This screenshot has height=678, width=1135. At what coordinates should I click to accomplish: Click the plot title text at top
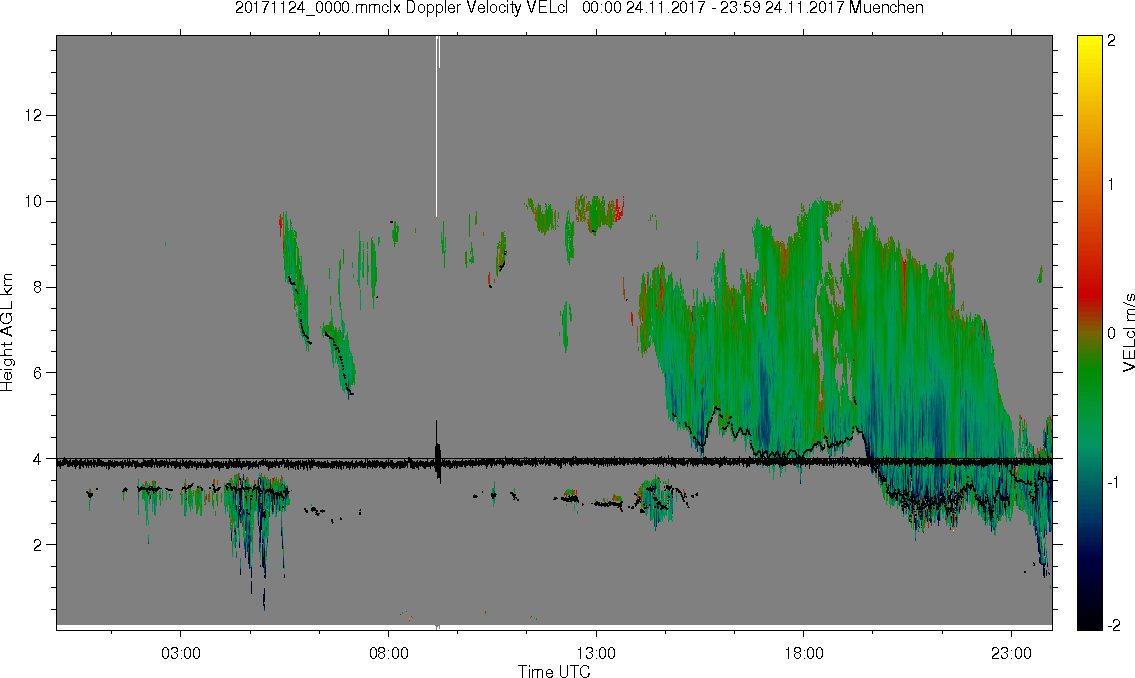[579, 8]
